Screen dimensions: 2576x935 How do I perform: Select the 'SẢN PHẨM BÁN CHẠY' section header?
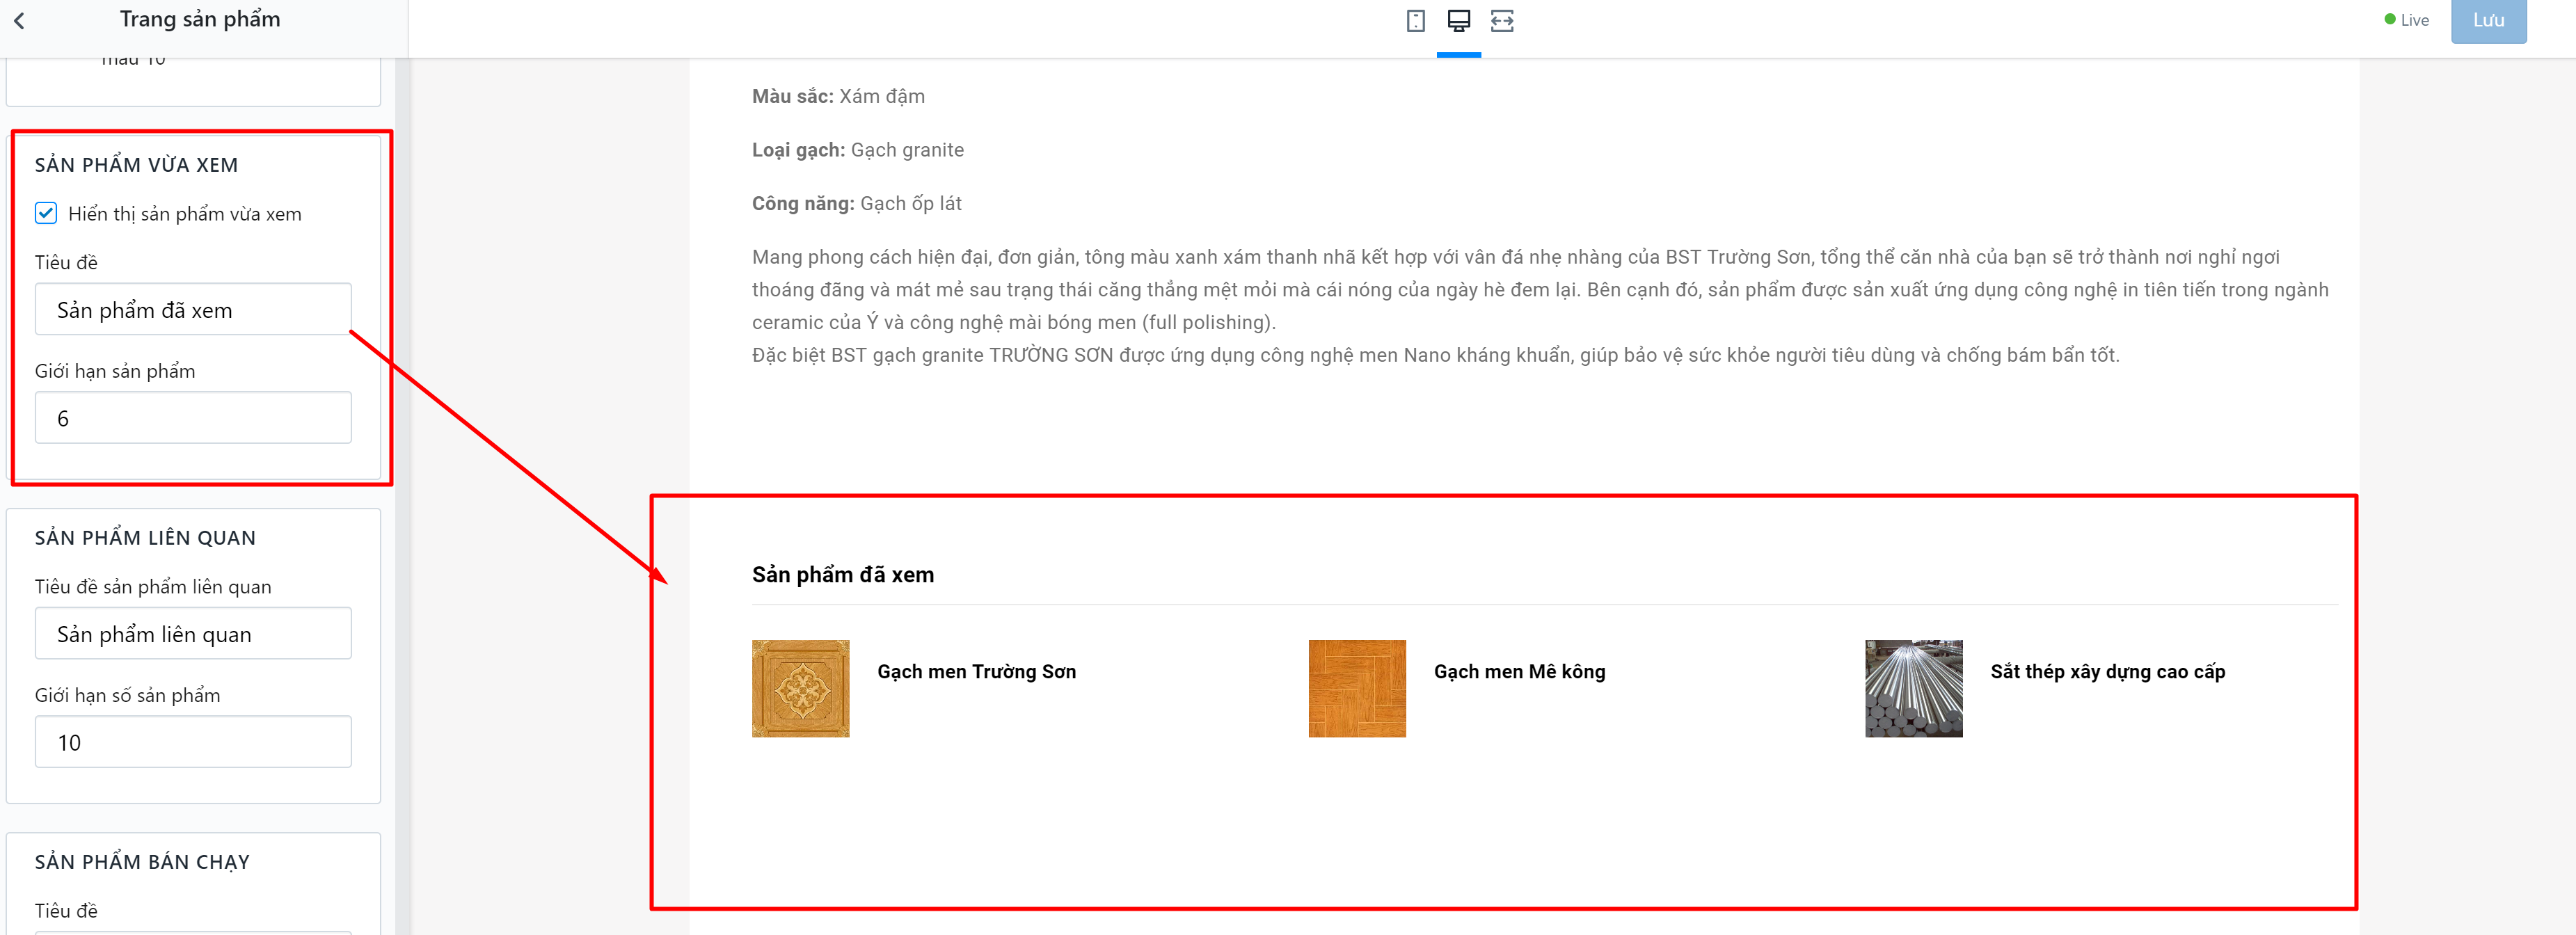point(142,862)
